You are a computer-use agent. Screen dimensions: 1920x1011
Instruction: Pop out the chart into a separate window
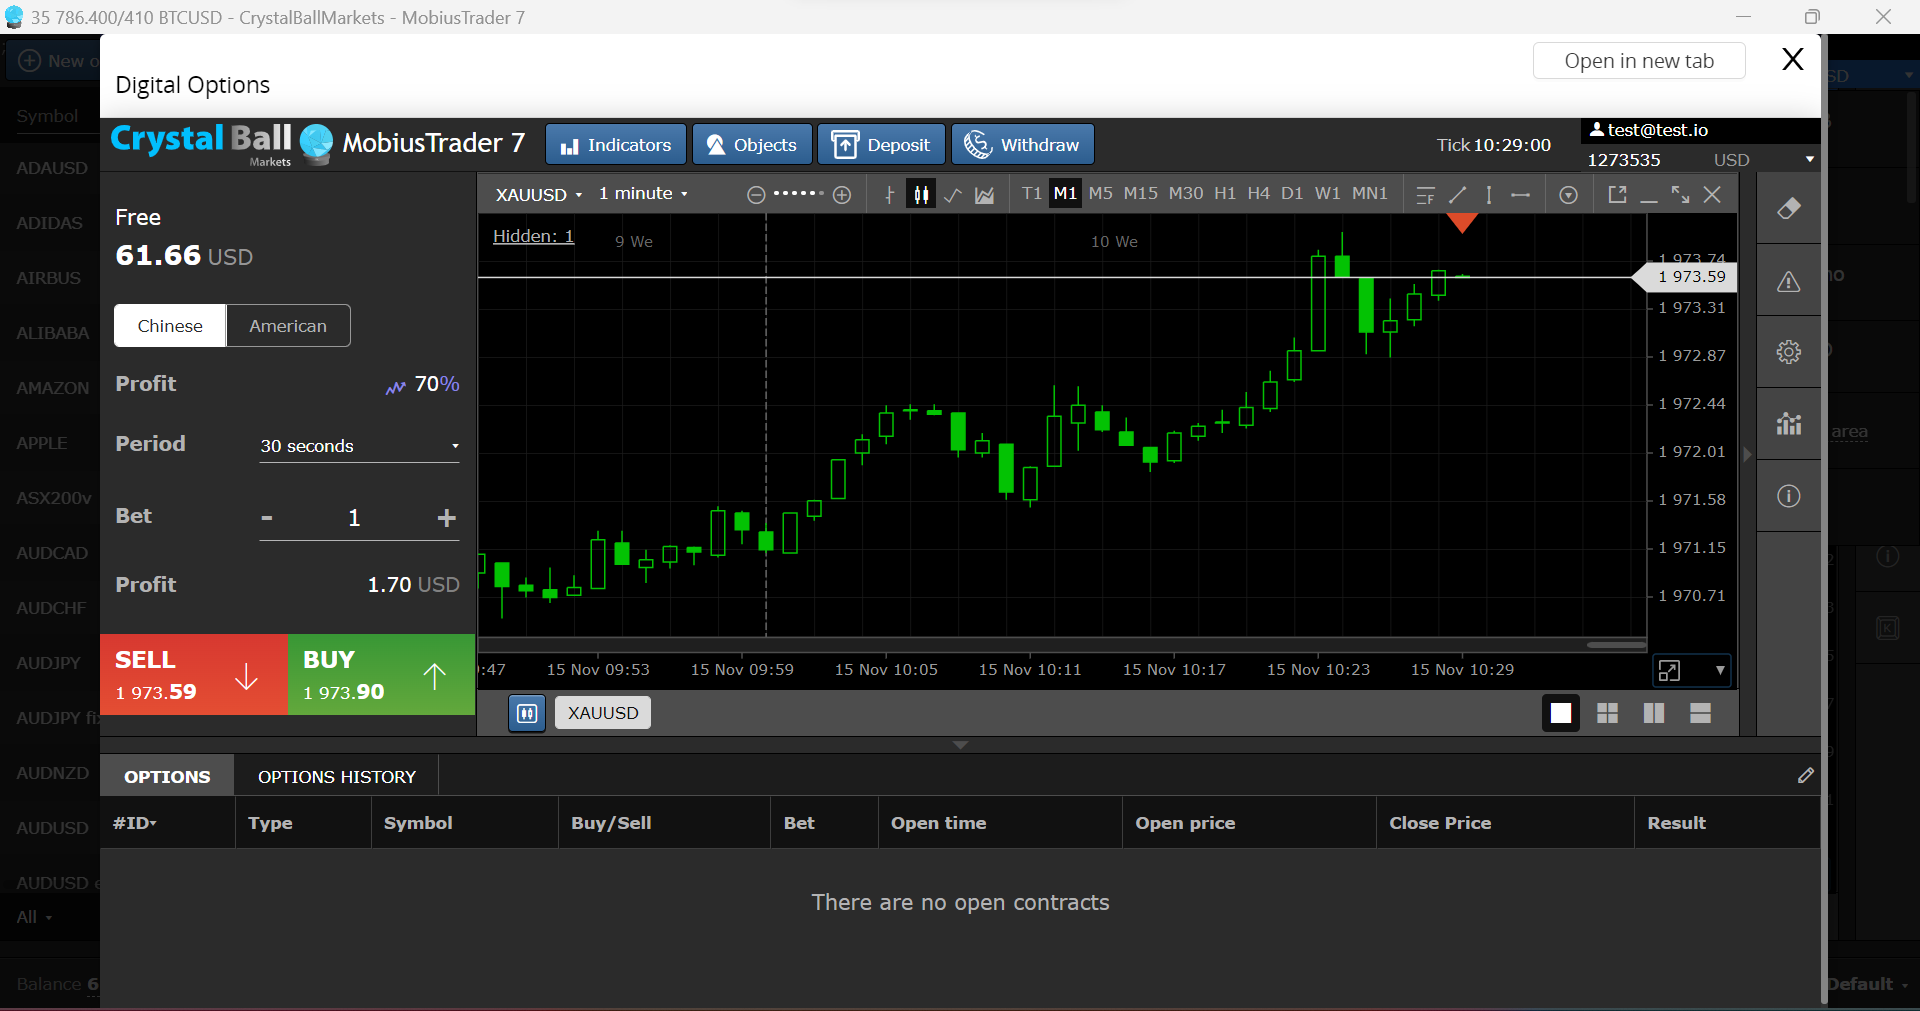1617,194
